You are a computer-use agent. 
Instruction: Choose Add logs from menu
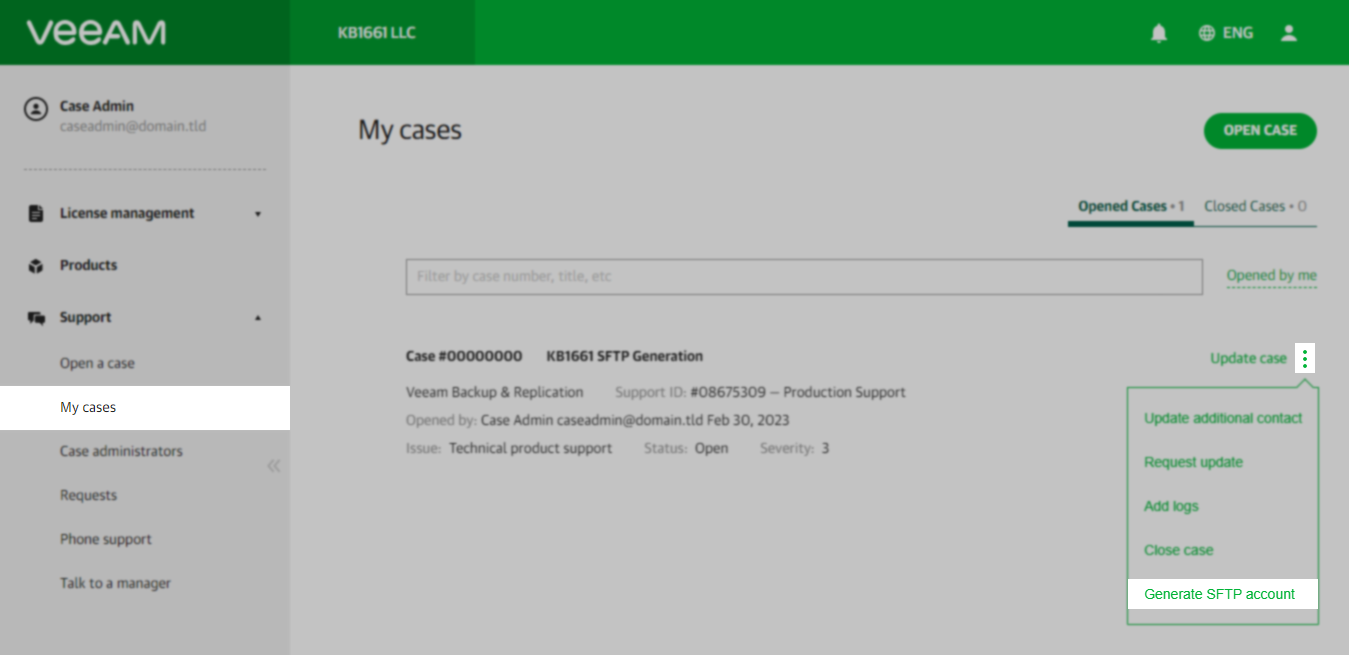pyautogui.click(x=1171, y=506)
